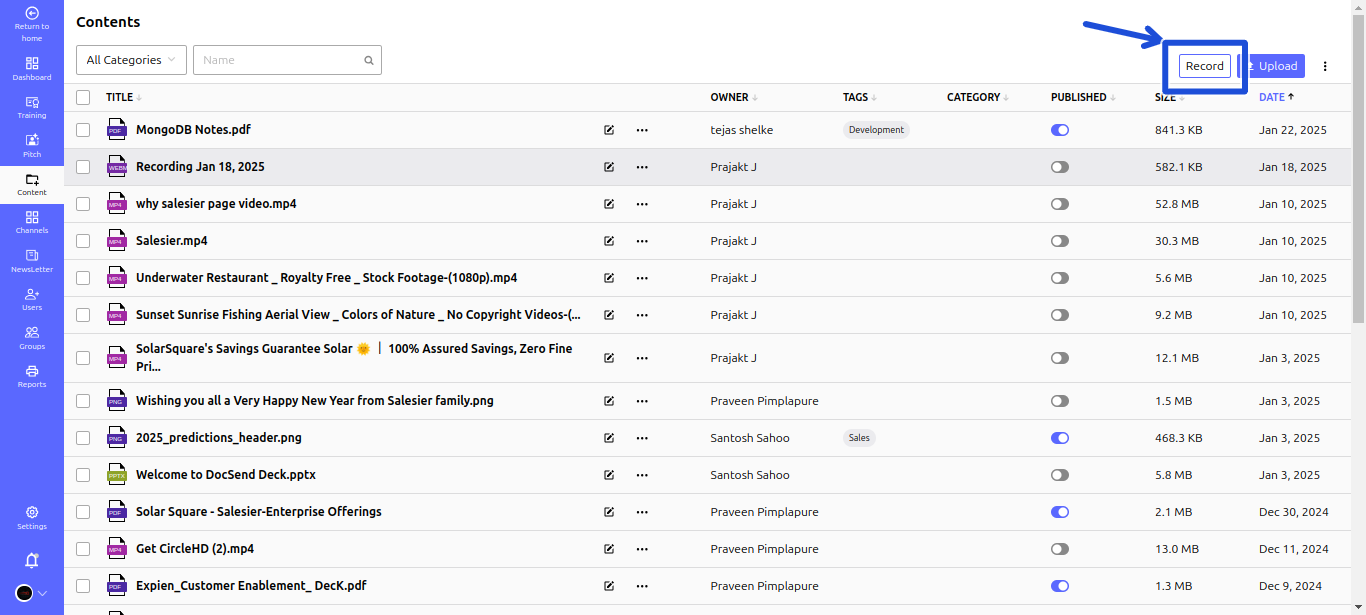
Task: Open the user avatar dropdown chevron
Action: [43, 593]
